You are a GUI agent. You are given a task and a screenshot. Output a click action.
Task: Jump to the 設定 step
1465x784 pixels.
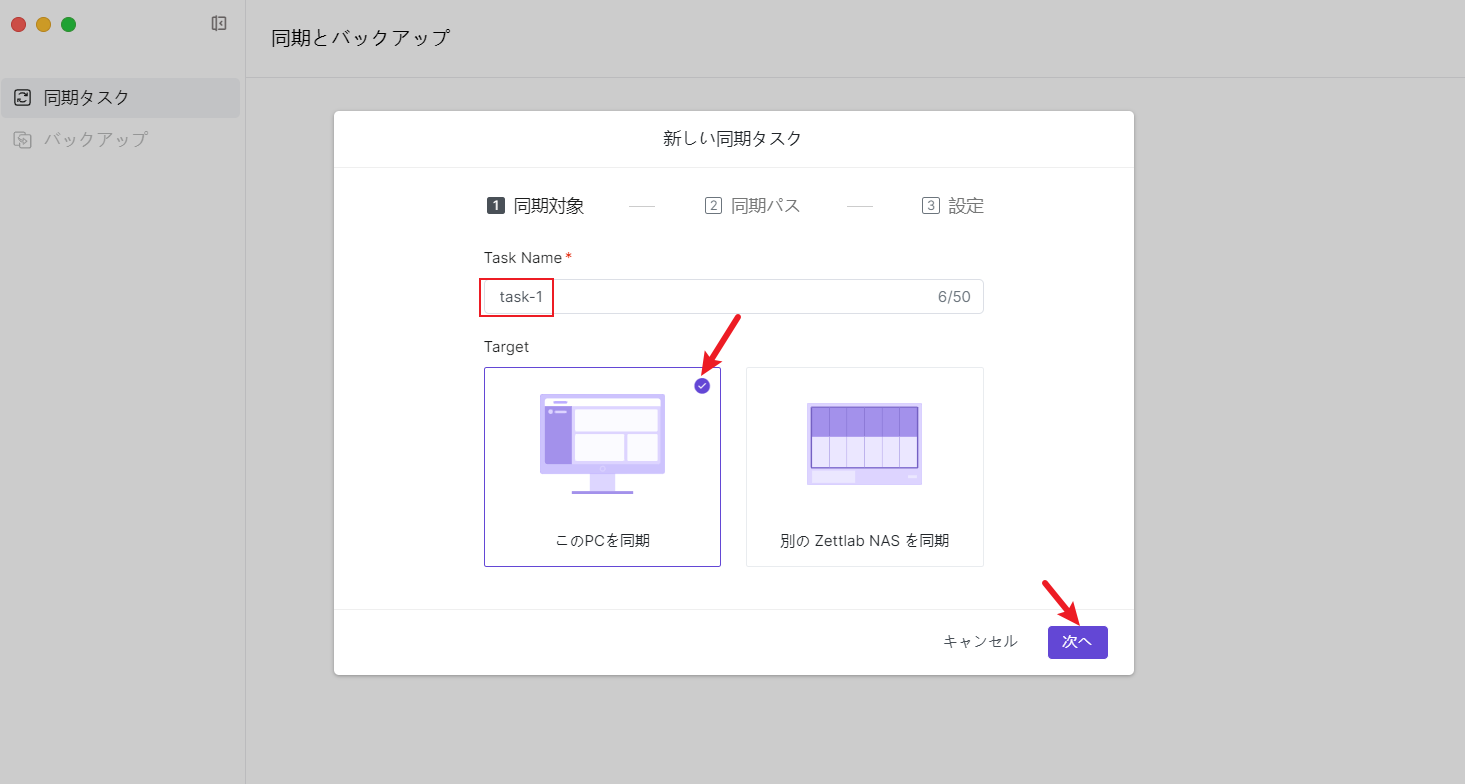click(x=966, y=206)
